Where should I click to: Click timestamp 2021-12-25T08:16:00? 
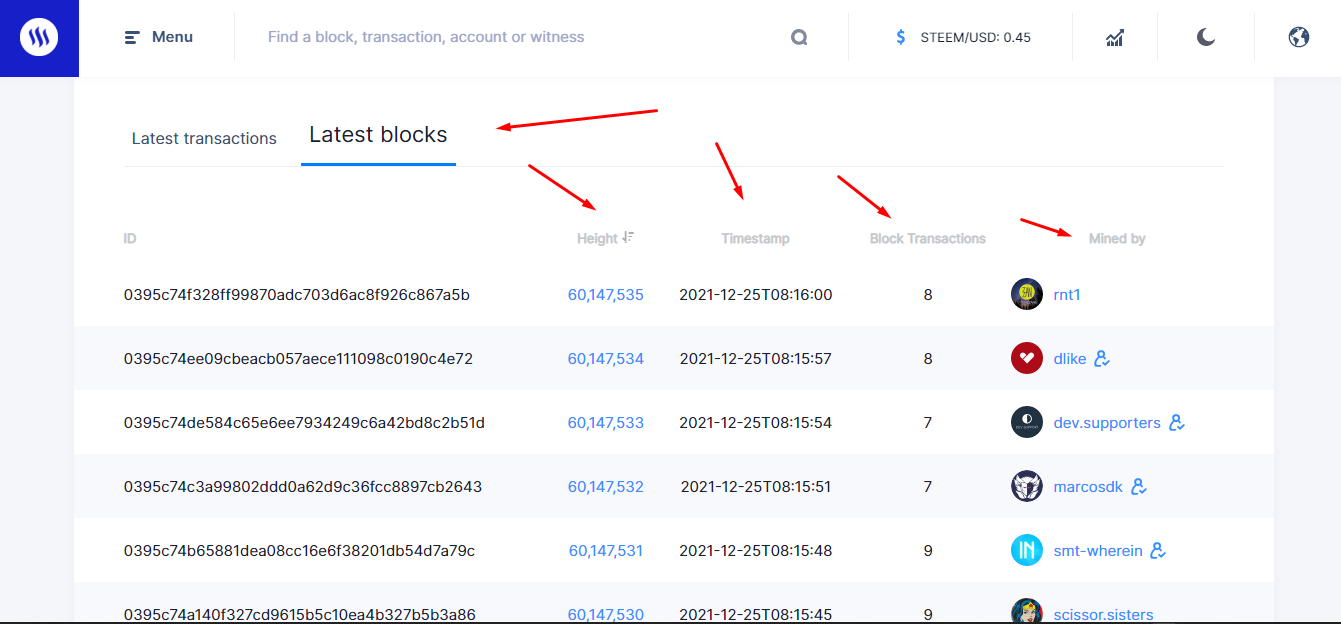(x=756, y=295)
